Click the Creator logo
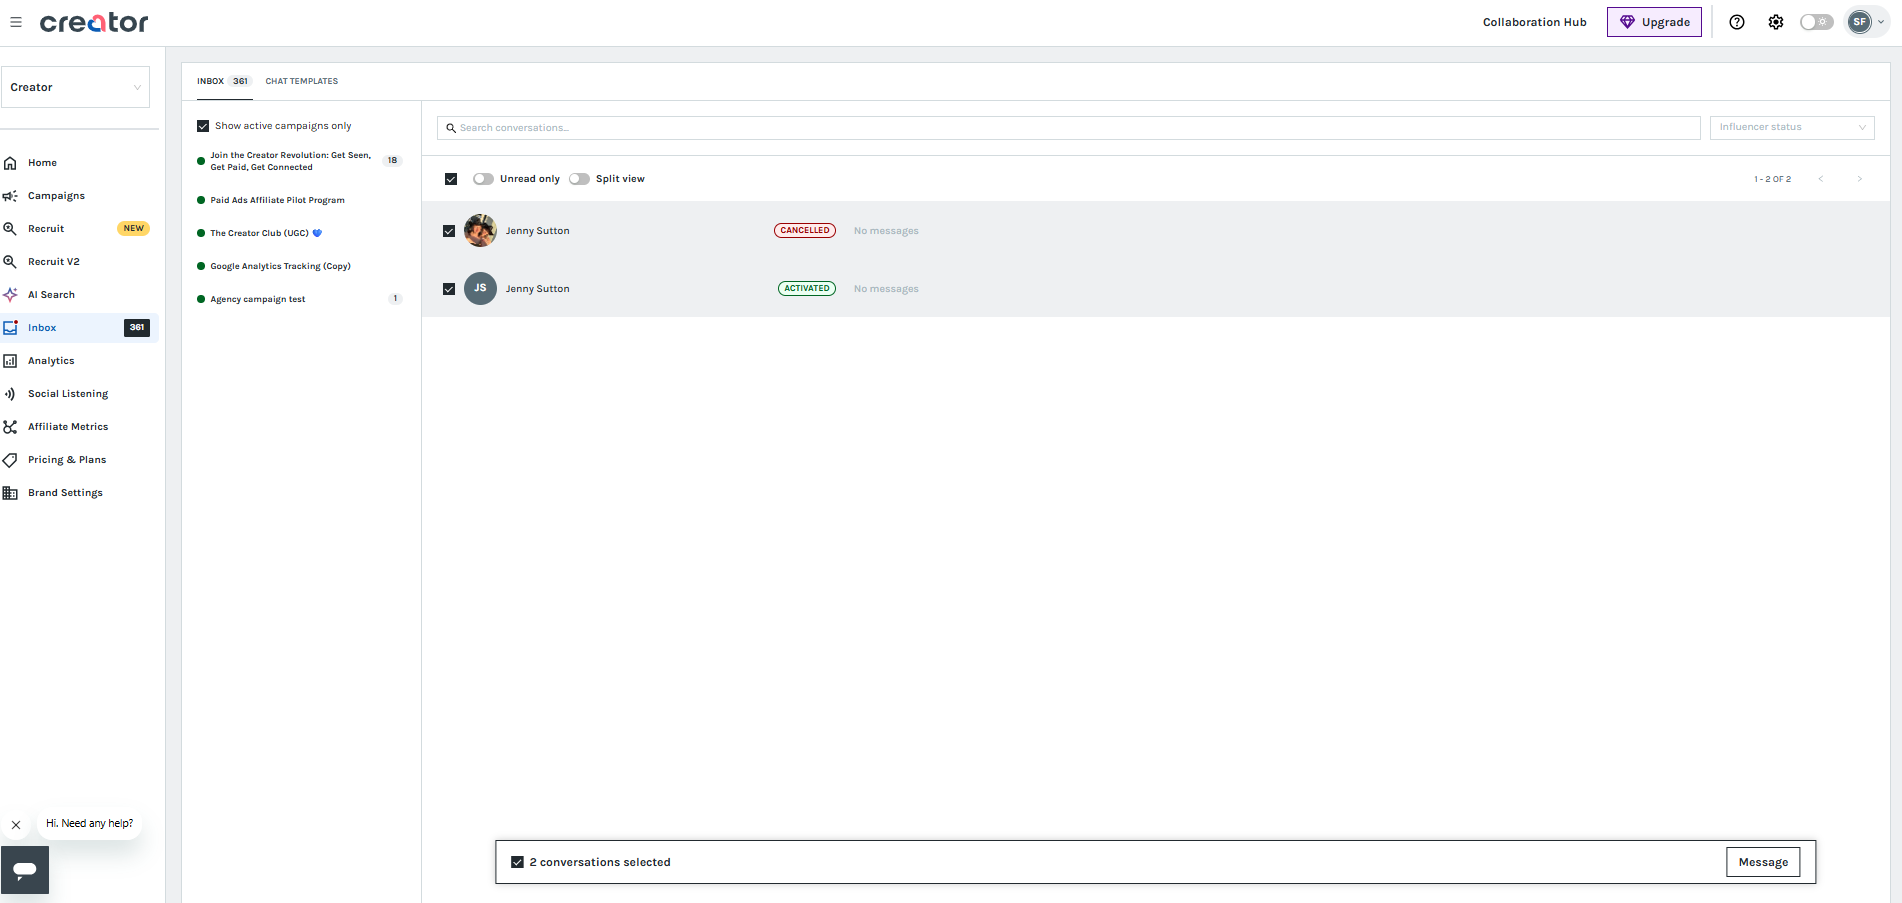Image resolution: width=1902 pixels, height=903 pixels. (x=94, y=22)
